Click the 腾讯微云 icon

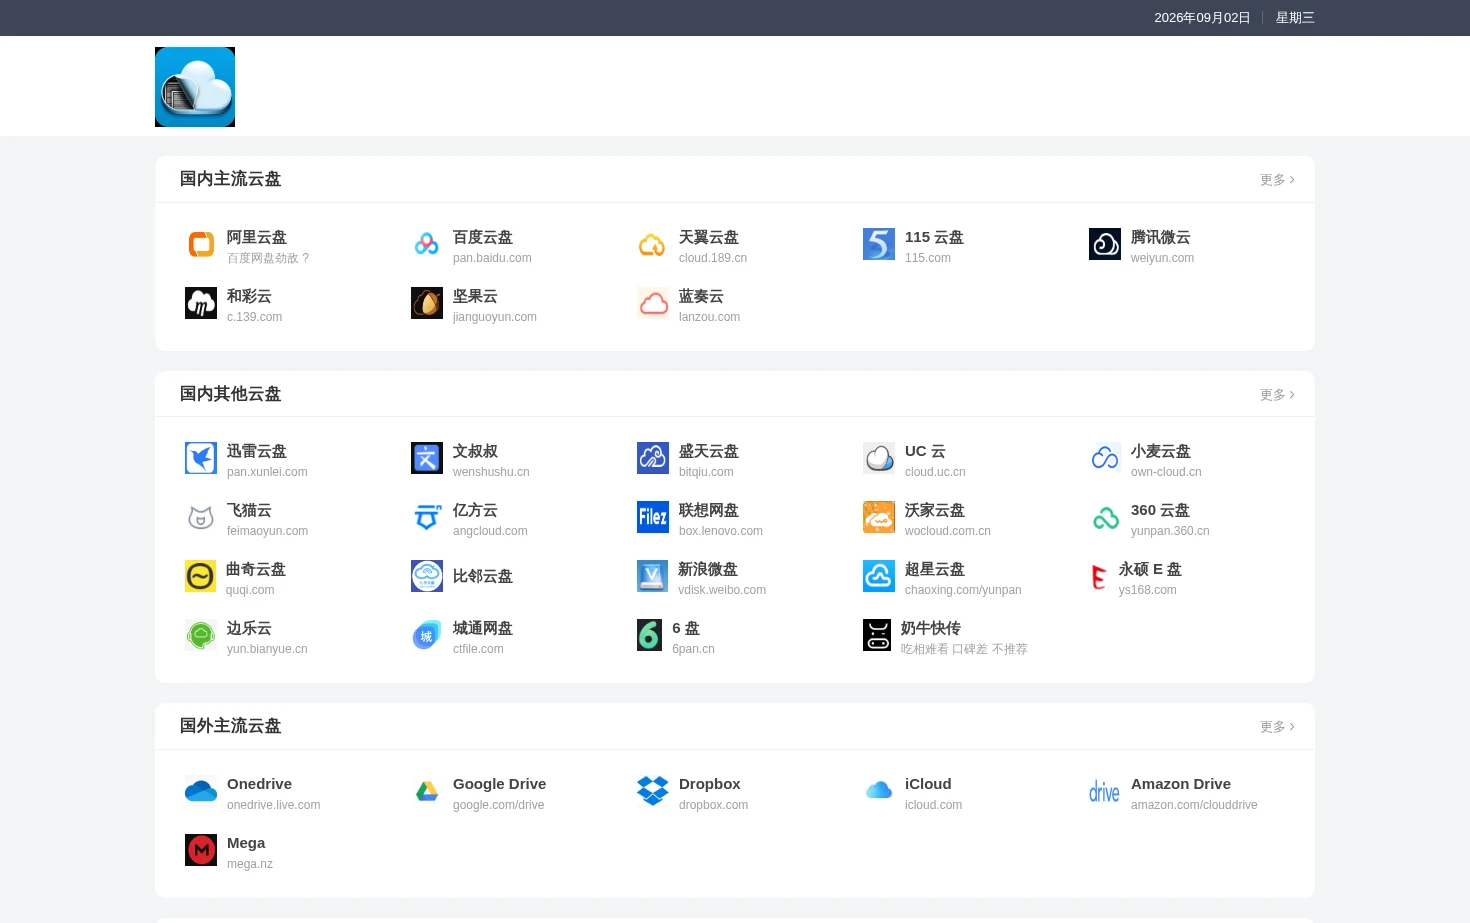[1105, 244]
